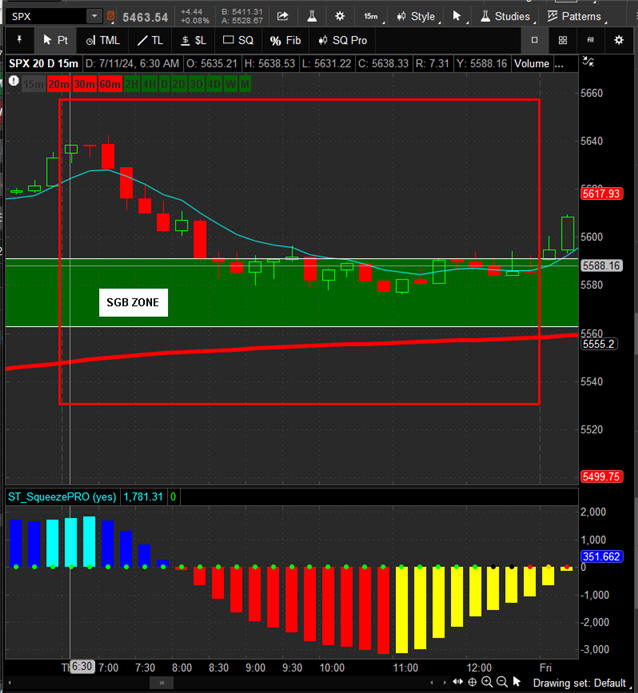Open the Drawing set: Default dropdown

click(581, 683)
